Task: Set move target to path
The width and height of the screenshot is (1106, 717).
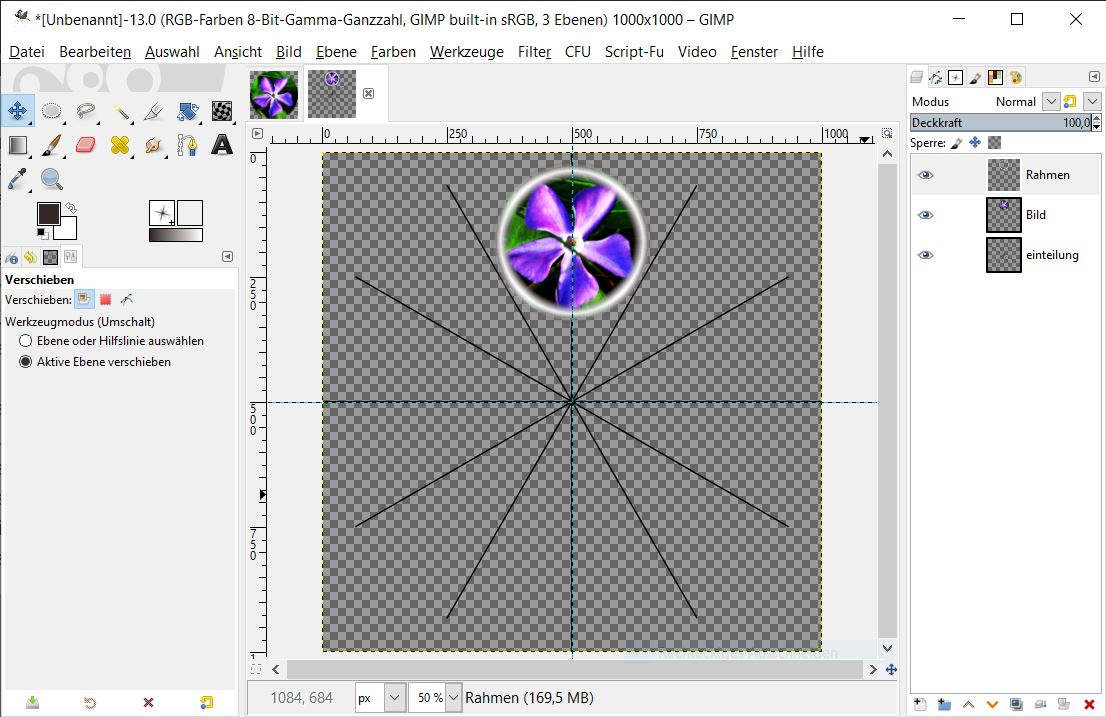Action: point(127,300)
